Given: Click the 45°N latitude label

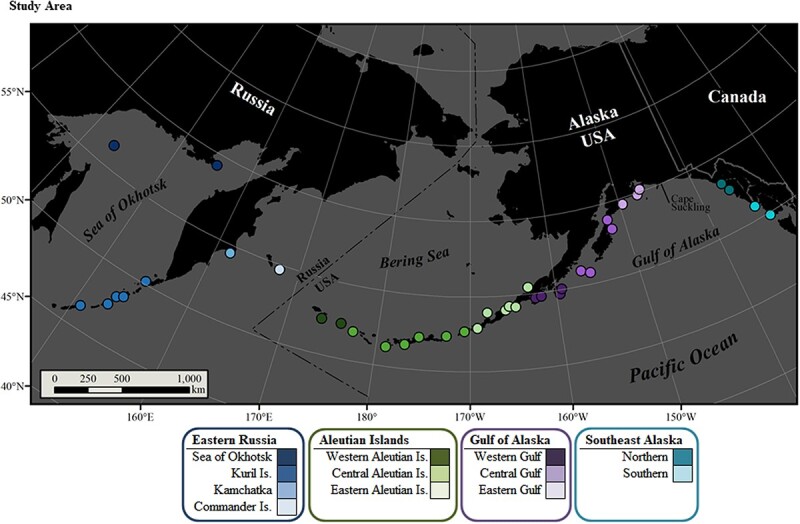Looking at the screenshot, I should [14, 296].
